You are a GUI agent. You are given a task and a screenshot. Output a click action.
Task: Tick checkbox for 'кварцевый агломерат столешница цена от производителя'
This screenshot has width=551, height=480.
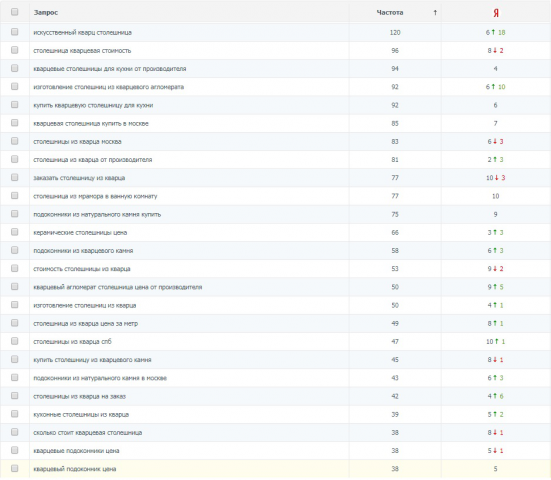(x=14, y=287)
